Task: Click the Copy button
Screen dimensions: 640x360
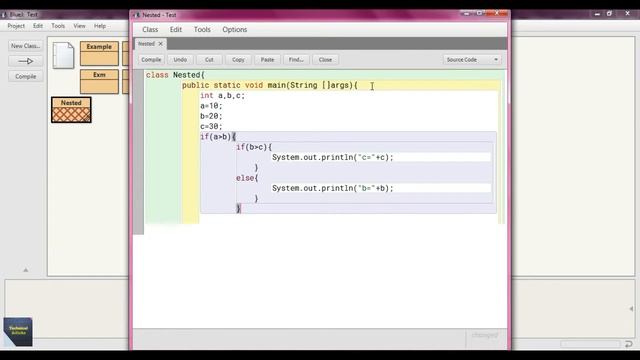Action: point(238,60)
